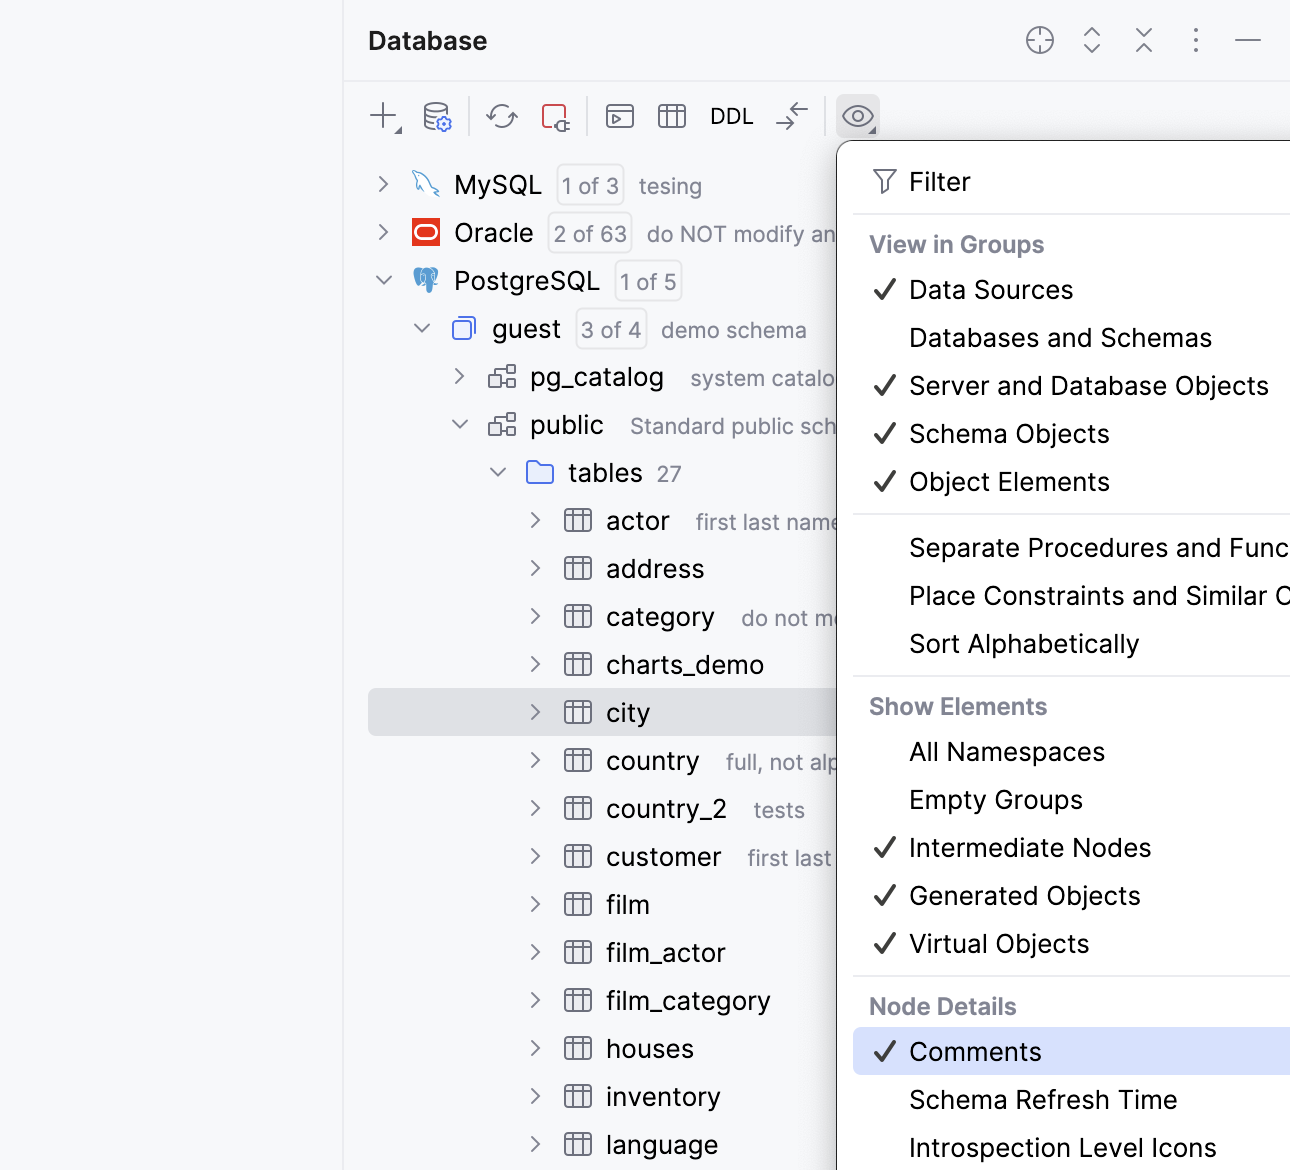
Task: Disable Data Sources grouping
Action: [989, 290]
